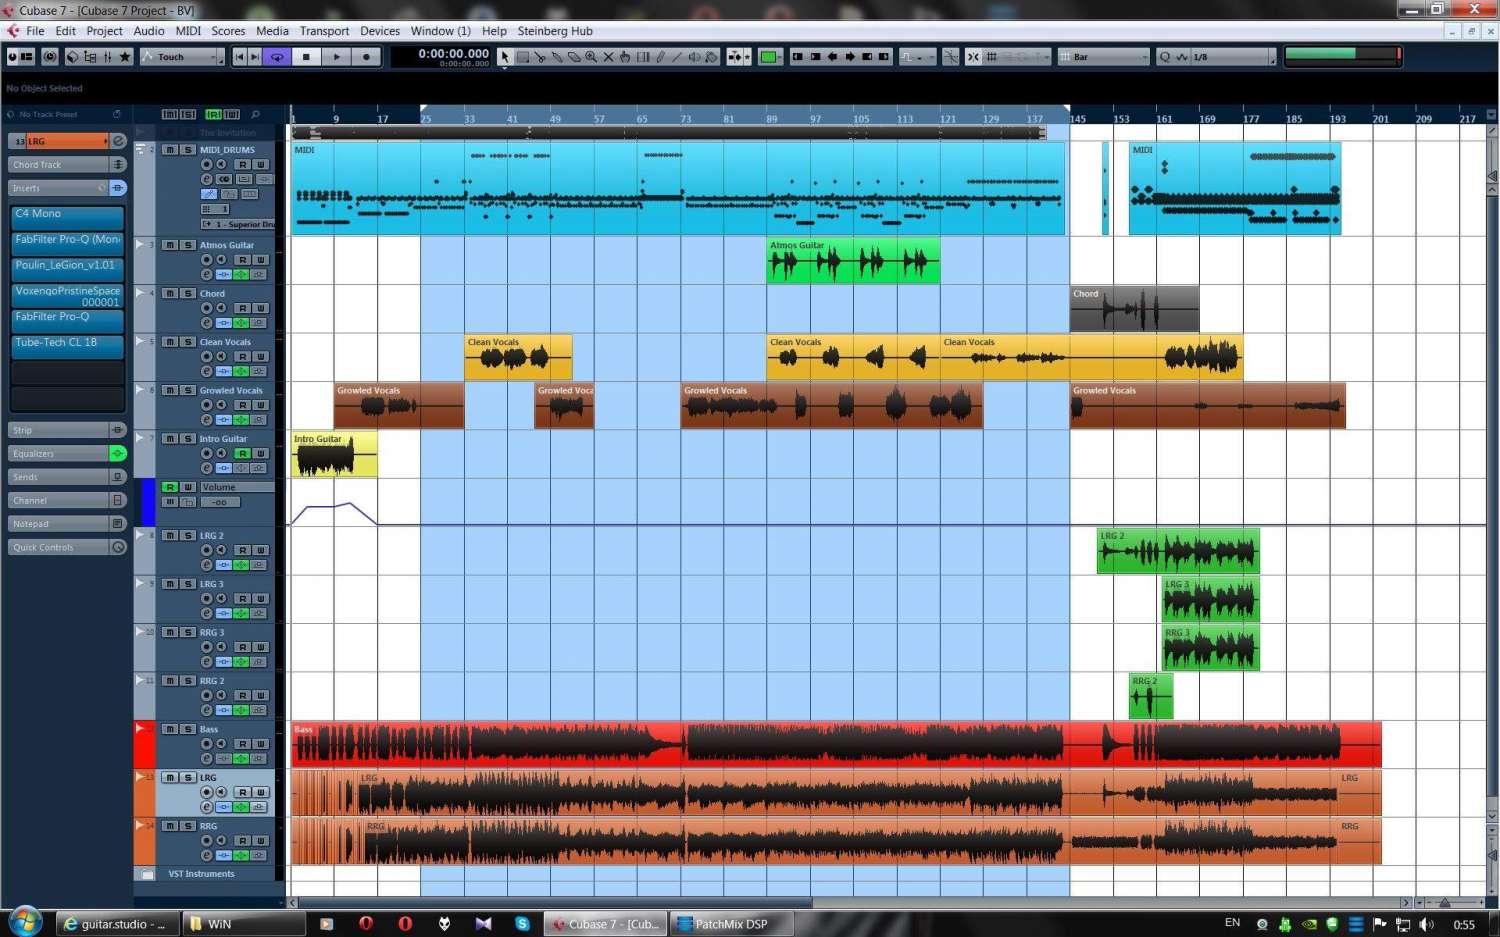Open the Pool window icon

(90, 57)
